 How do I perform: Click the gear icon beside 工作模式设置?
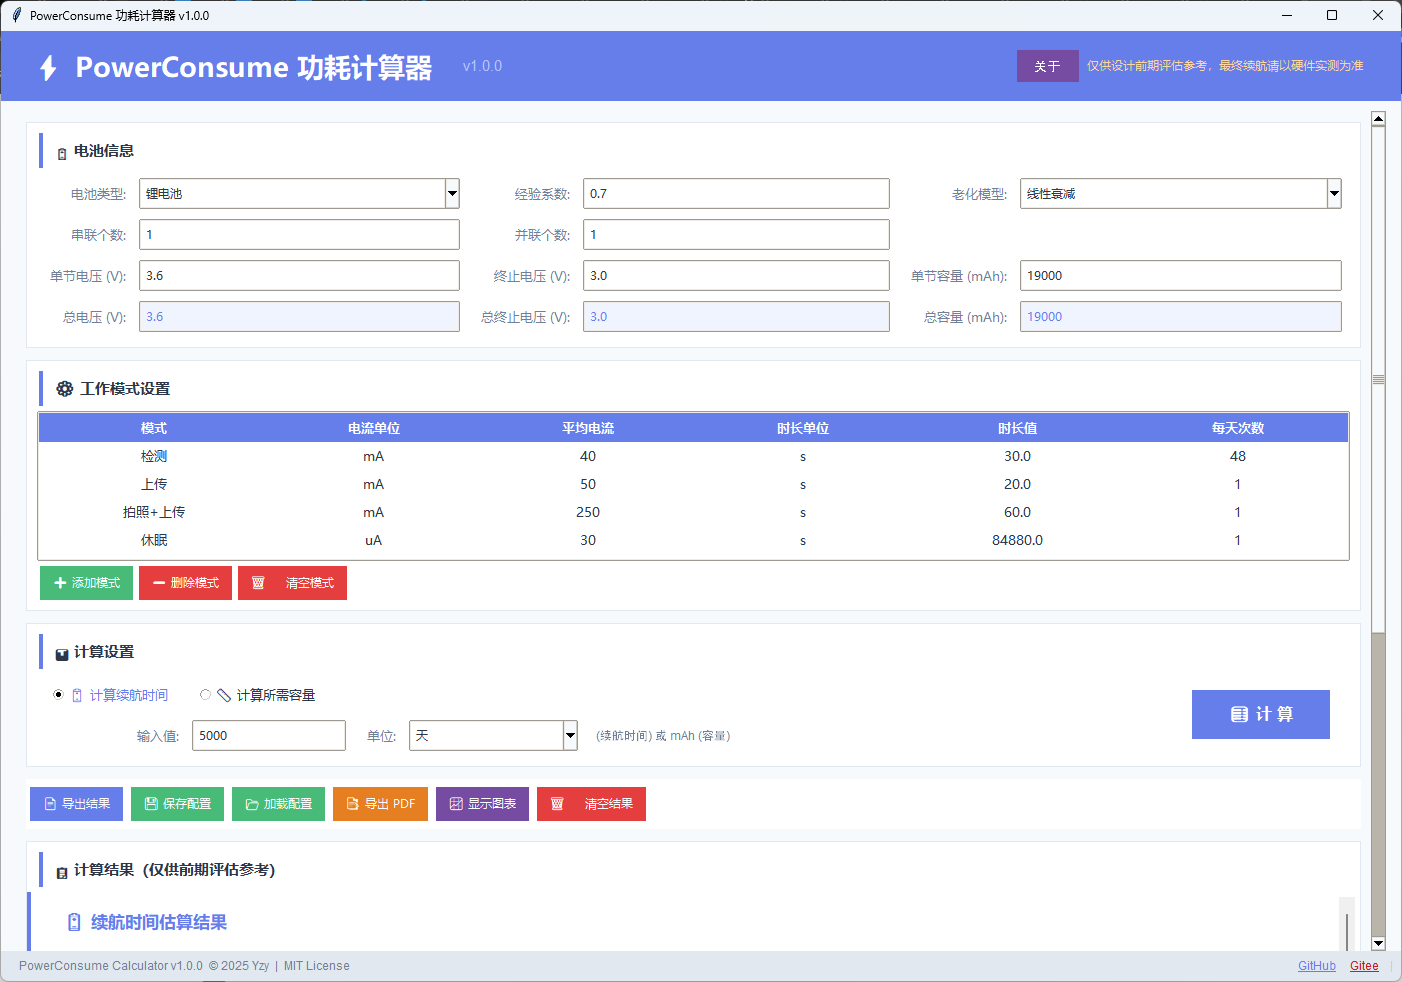tap(65, 389)
